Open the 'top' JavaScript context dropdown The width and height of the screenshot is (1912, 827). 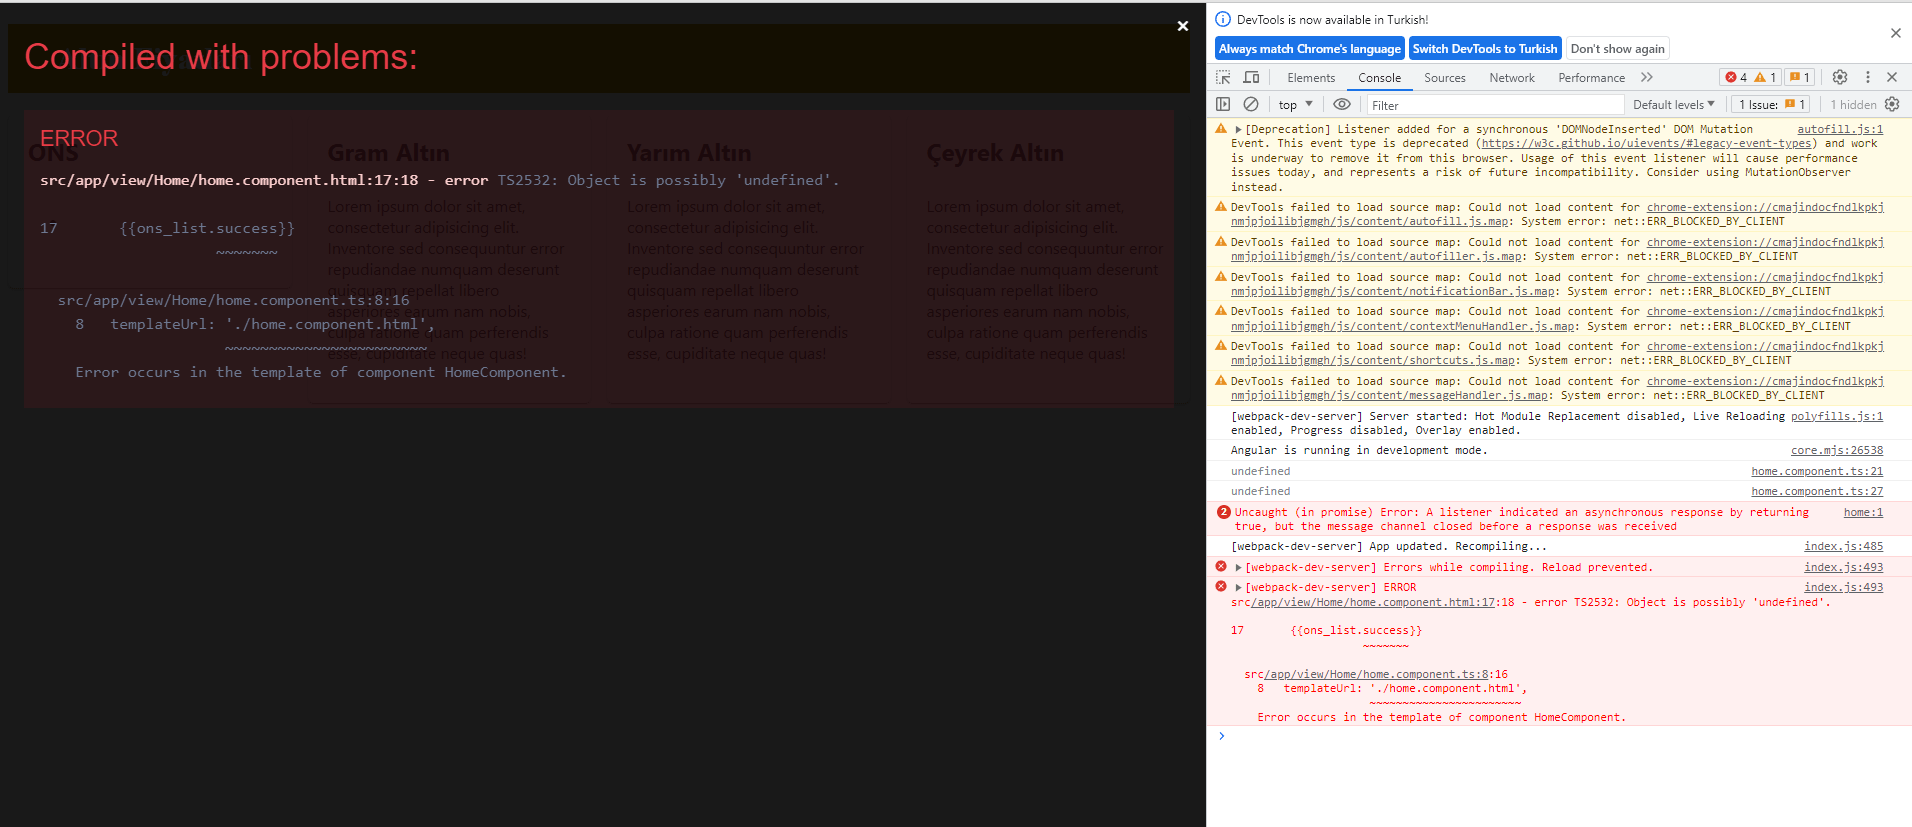1295,104
